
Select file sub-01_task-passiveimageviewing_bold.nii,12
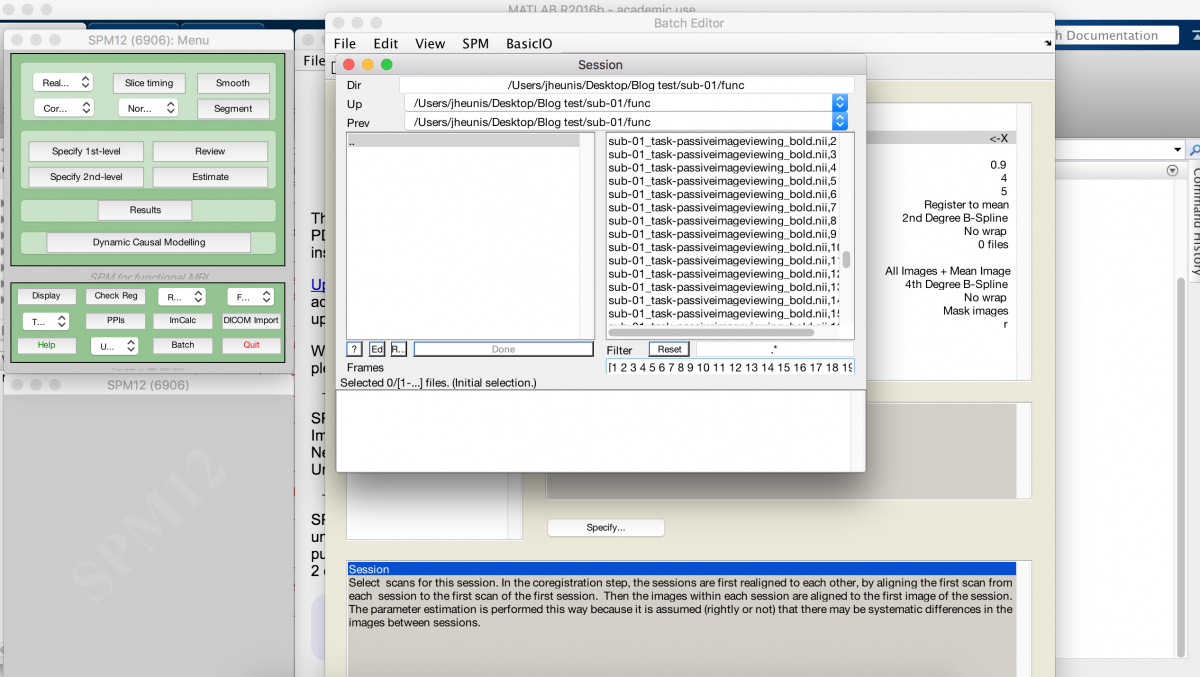tap(723, 274)
